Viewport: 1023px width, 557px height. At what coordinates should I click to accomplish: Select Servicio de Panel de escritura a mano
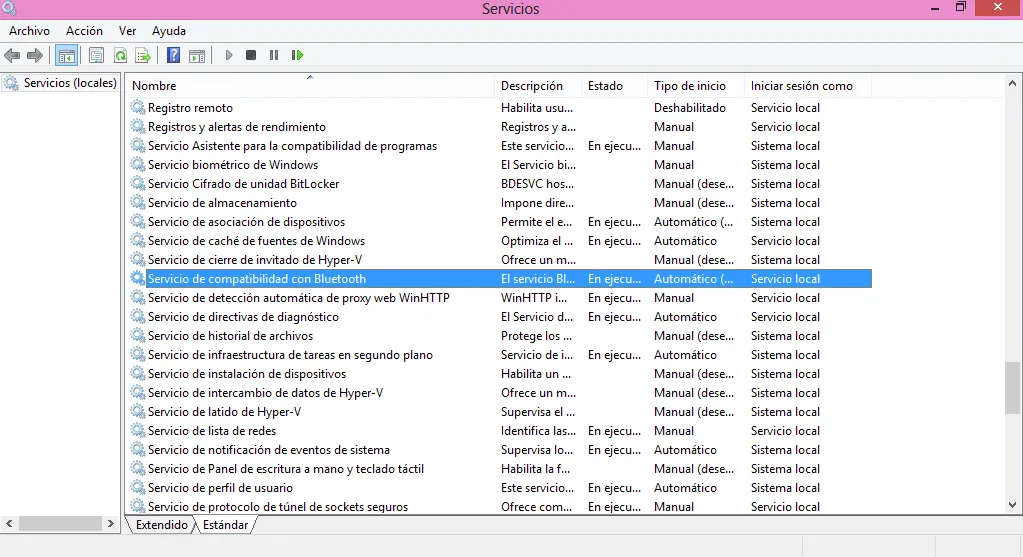click(286, 468)
